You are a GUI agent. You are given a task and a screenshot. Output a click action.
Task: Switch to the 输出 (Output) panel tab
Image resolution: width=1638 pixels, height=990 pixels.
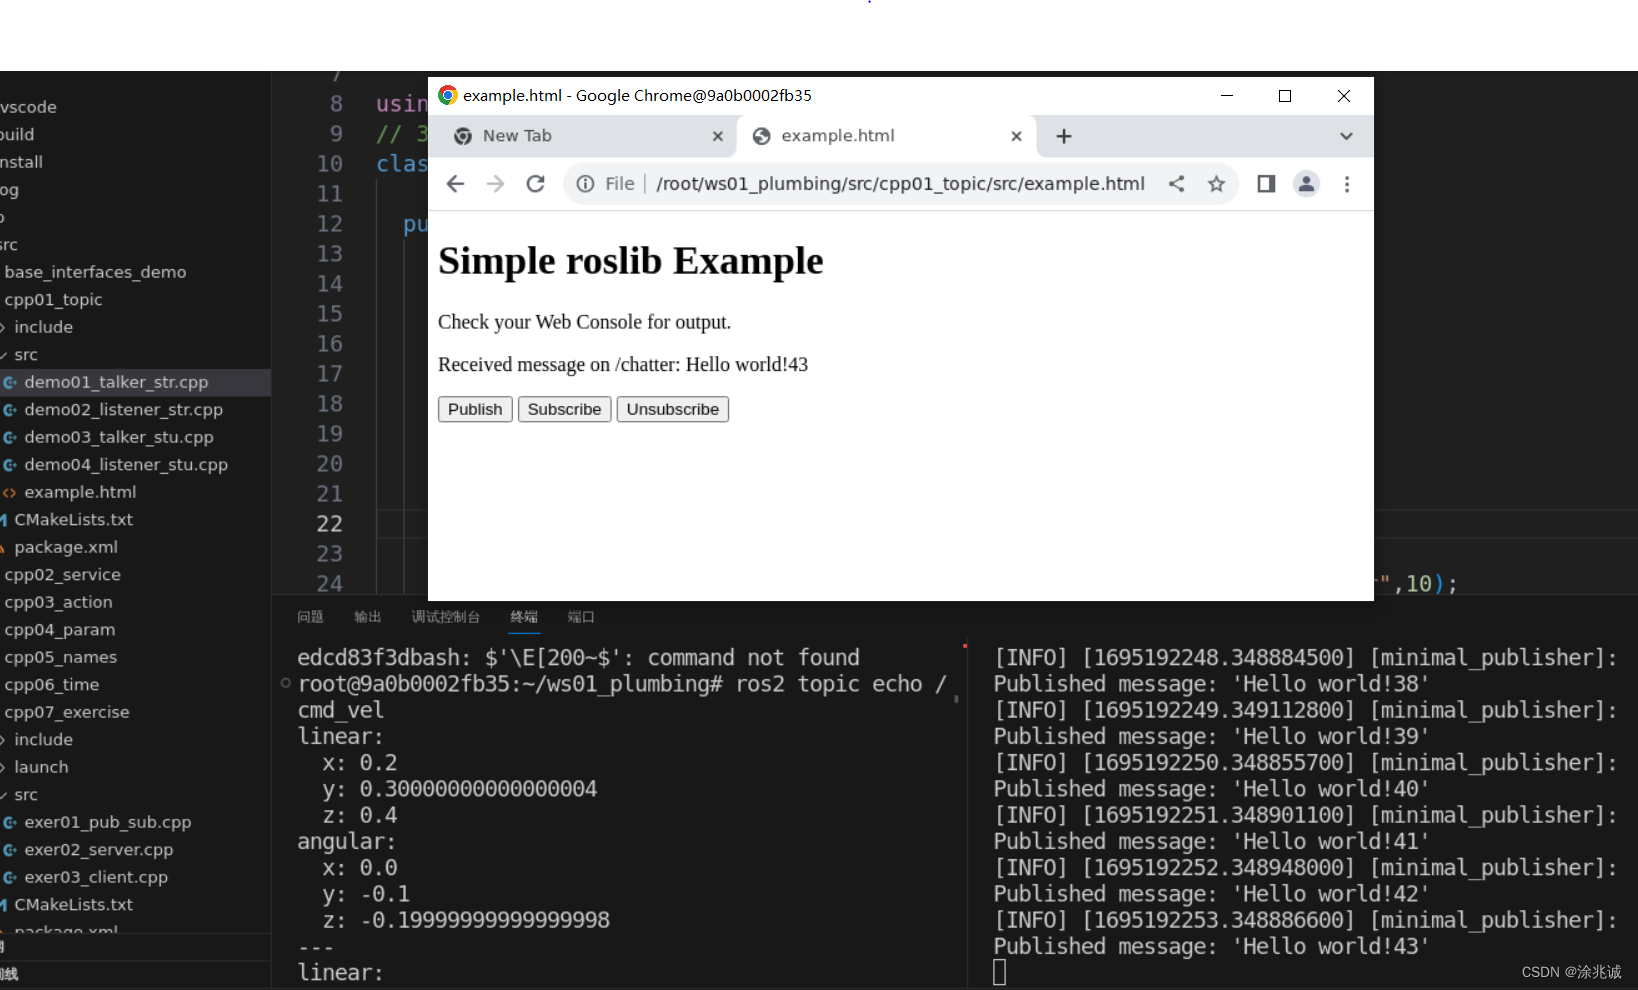(367, 617)
